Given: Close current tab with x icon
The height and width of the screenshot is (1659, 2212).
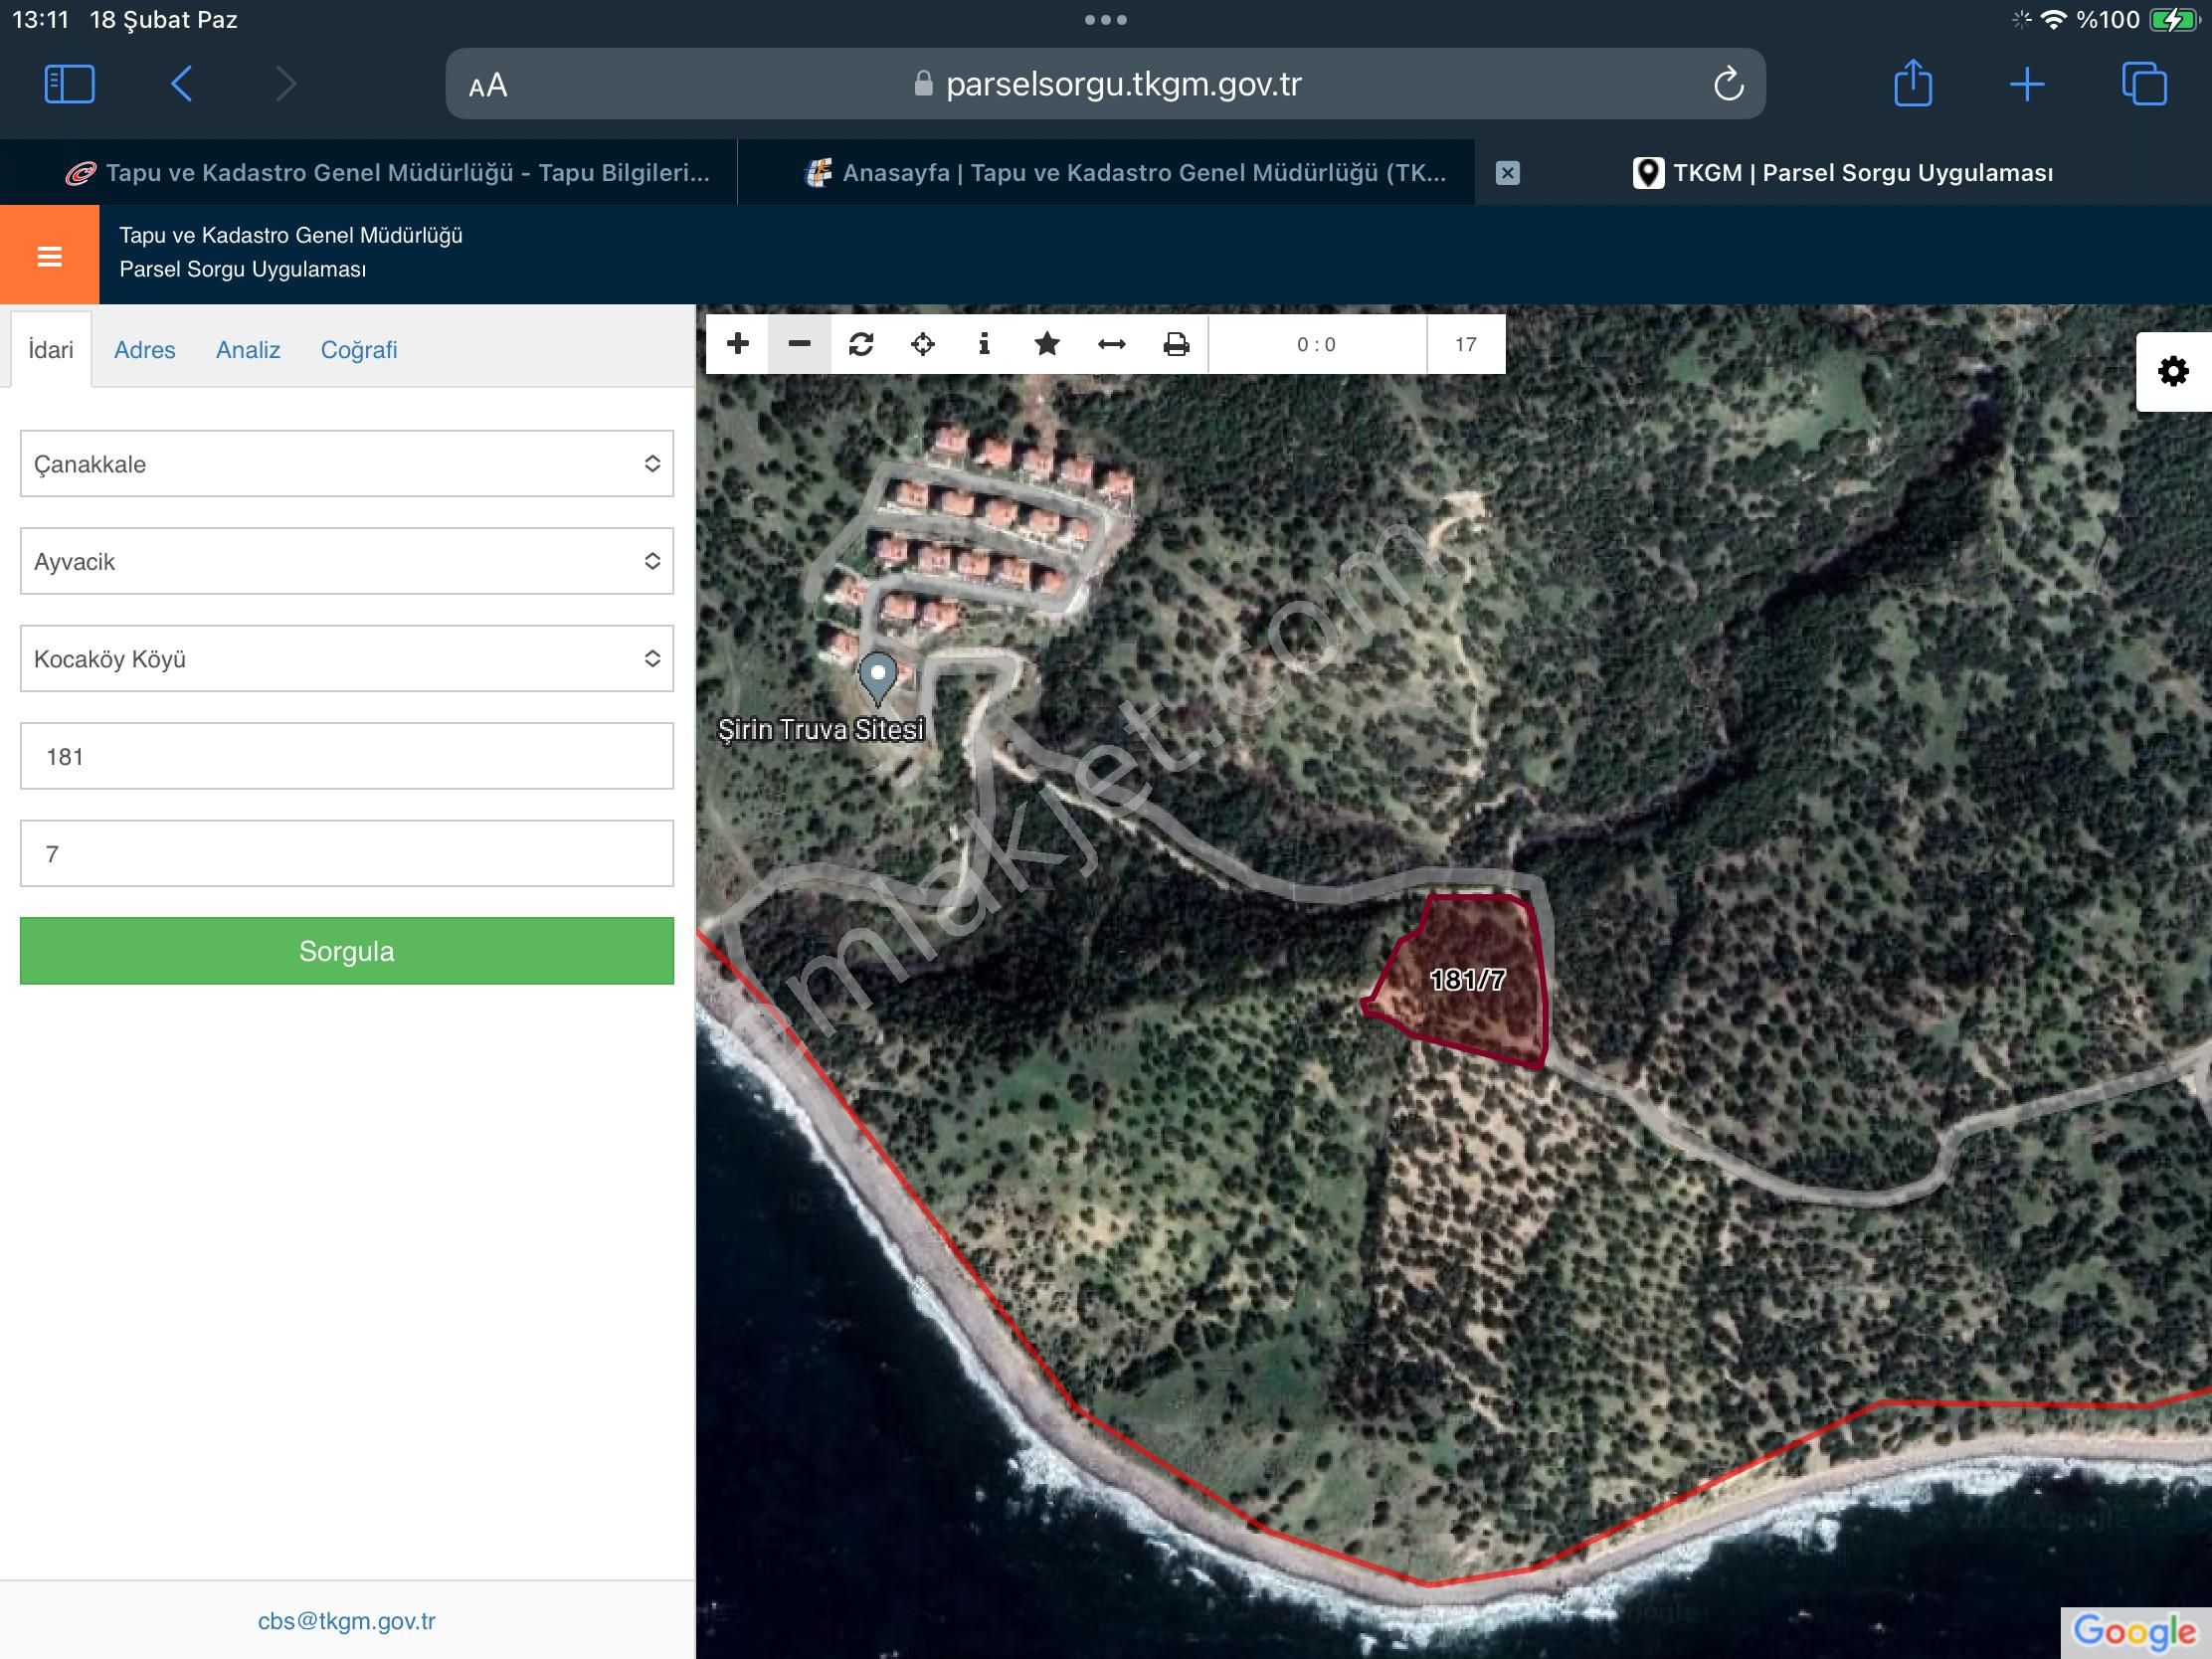Looking at the screenshot, I should (x=1508, y=173).
